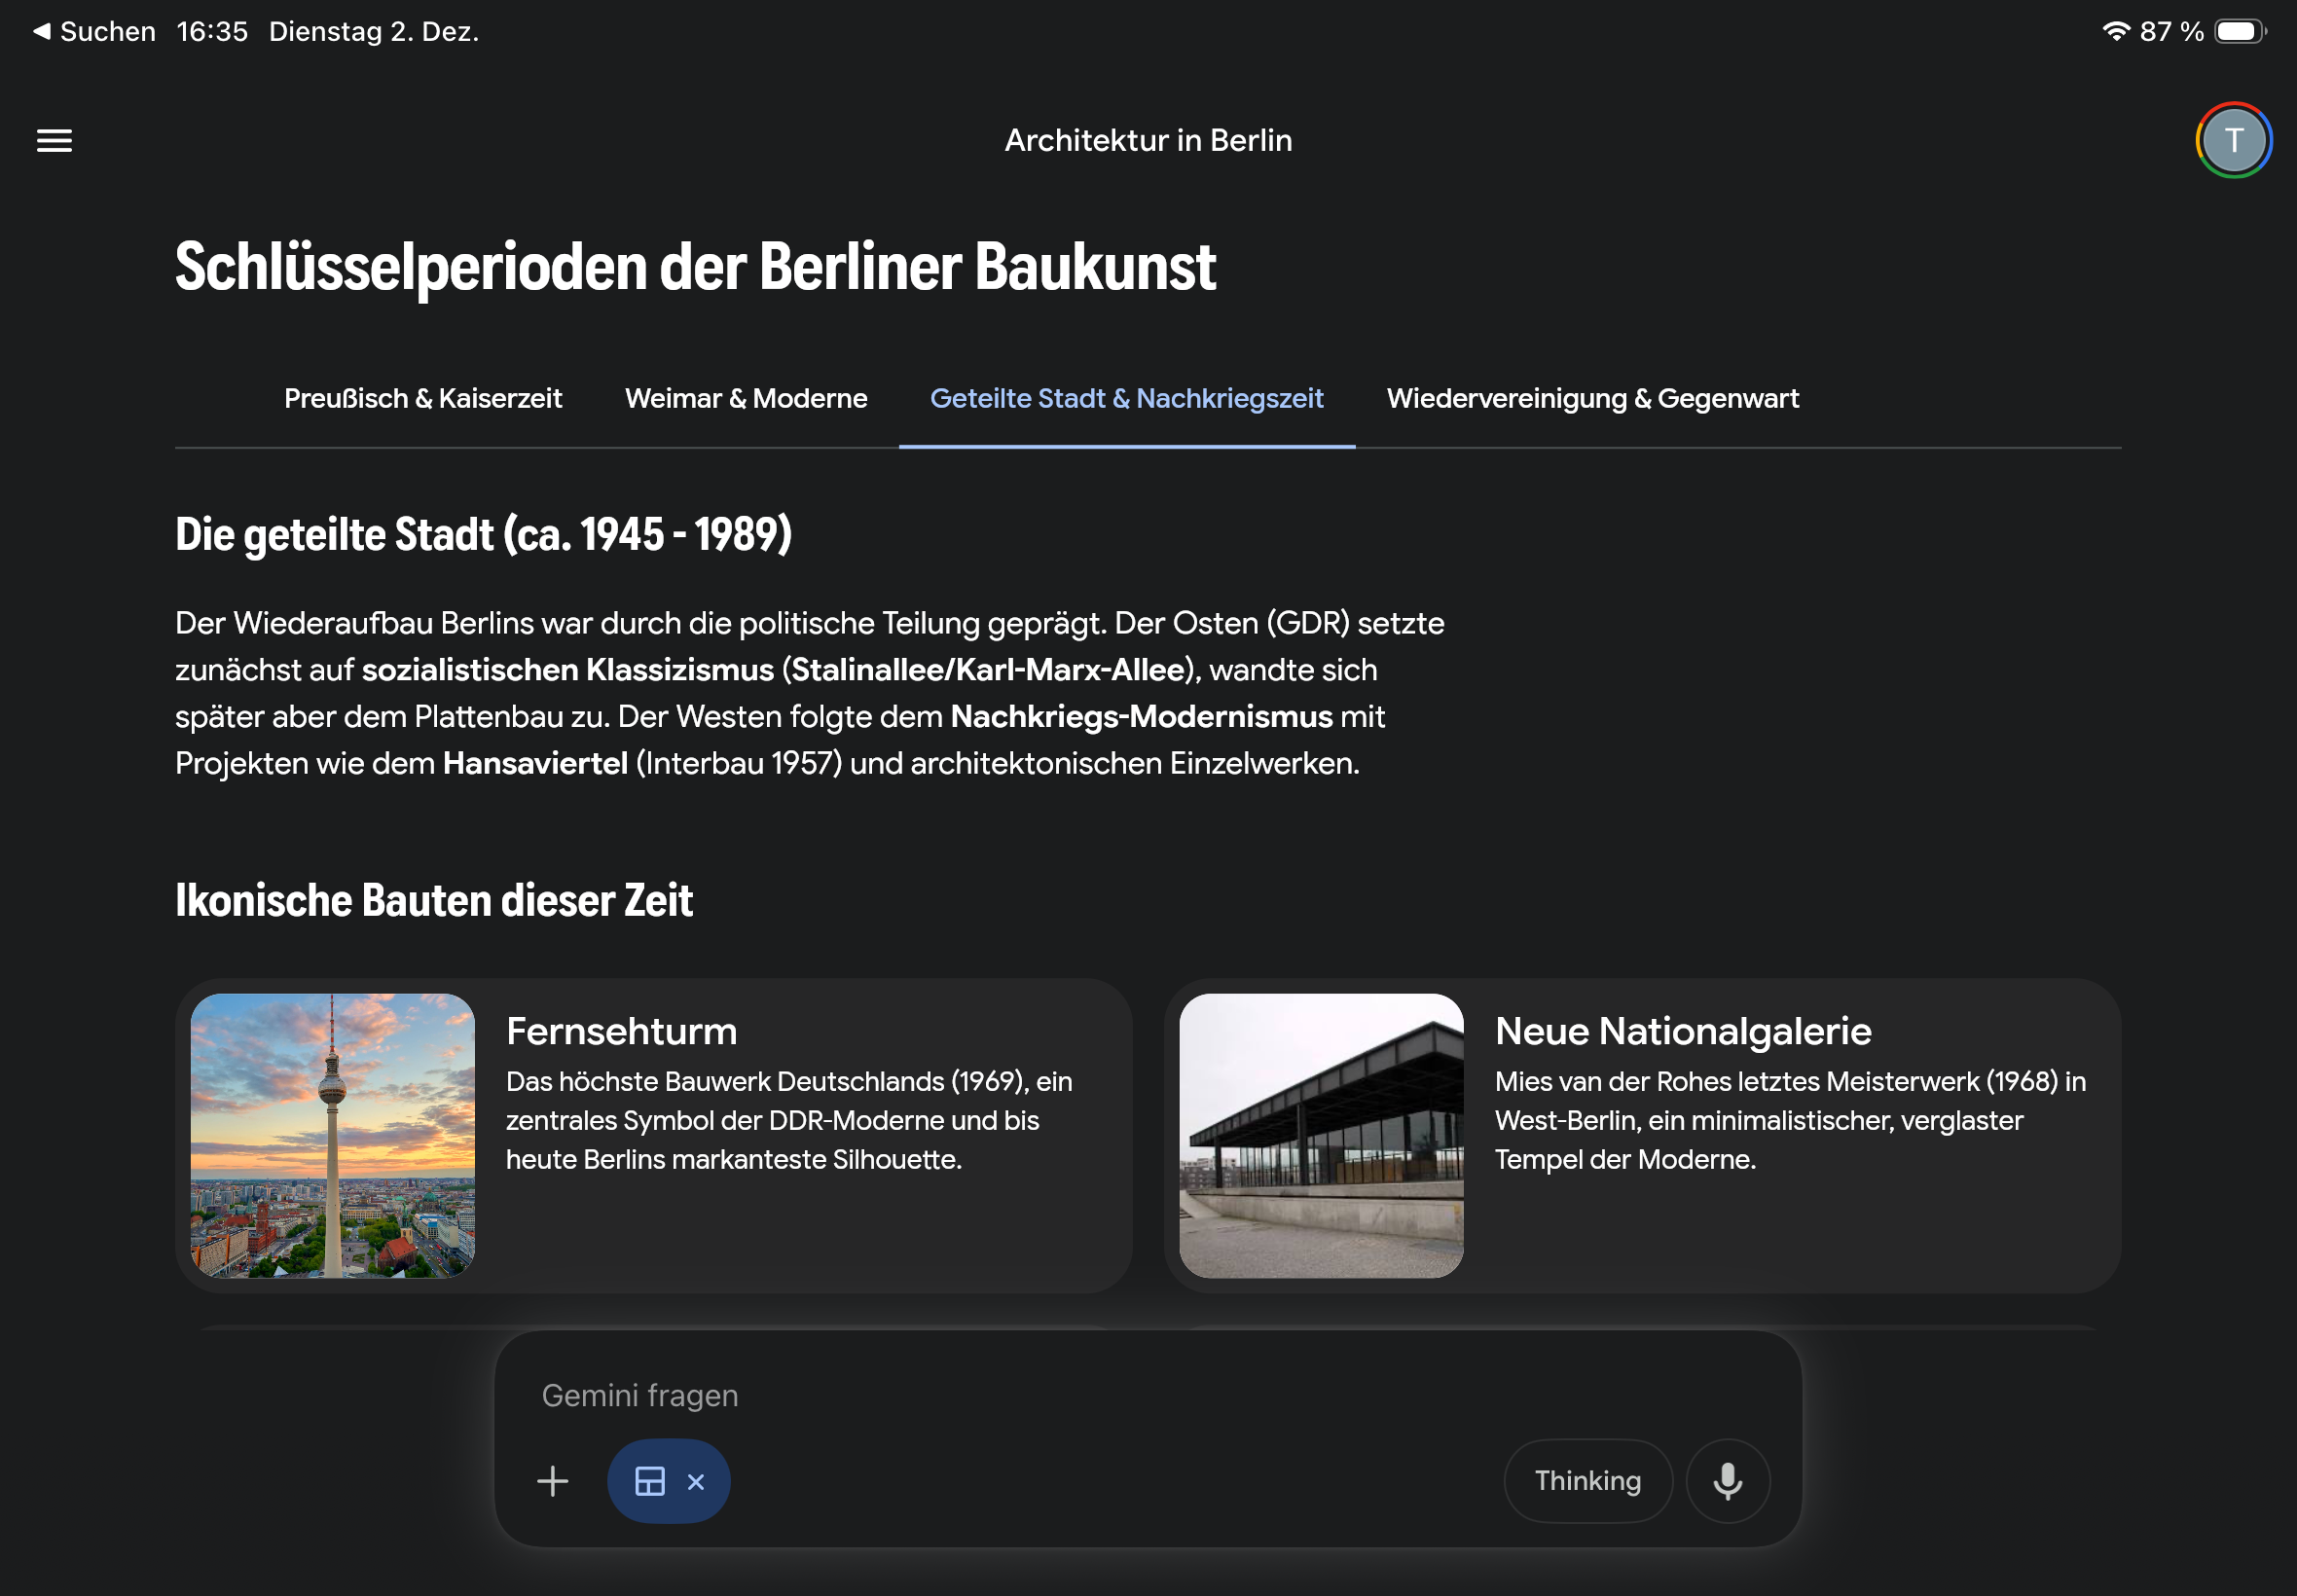This screenshot has width=2297, height=1596.
Task: Switch to Weimar & Moderne tab
Action: point(746,399)
